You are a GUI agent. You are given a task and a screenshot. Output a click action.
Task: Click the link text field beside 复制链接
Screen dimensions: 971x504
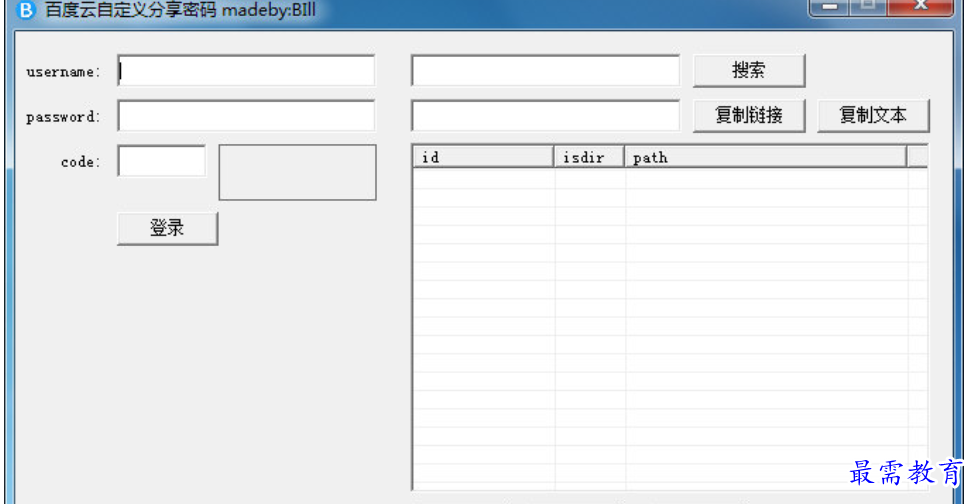point(546,116)
